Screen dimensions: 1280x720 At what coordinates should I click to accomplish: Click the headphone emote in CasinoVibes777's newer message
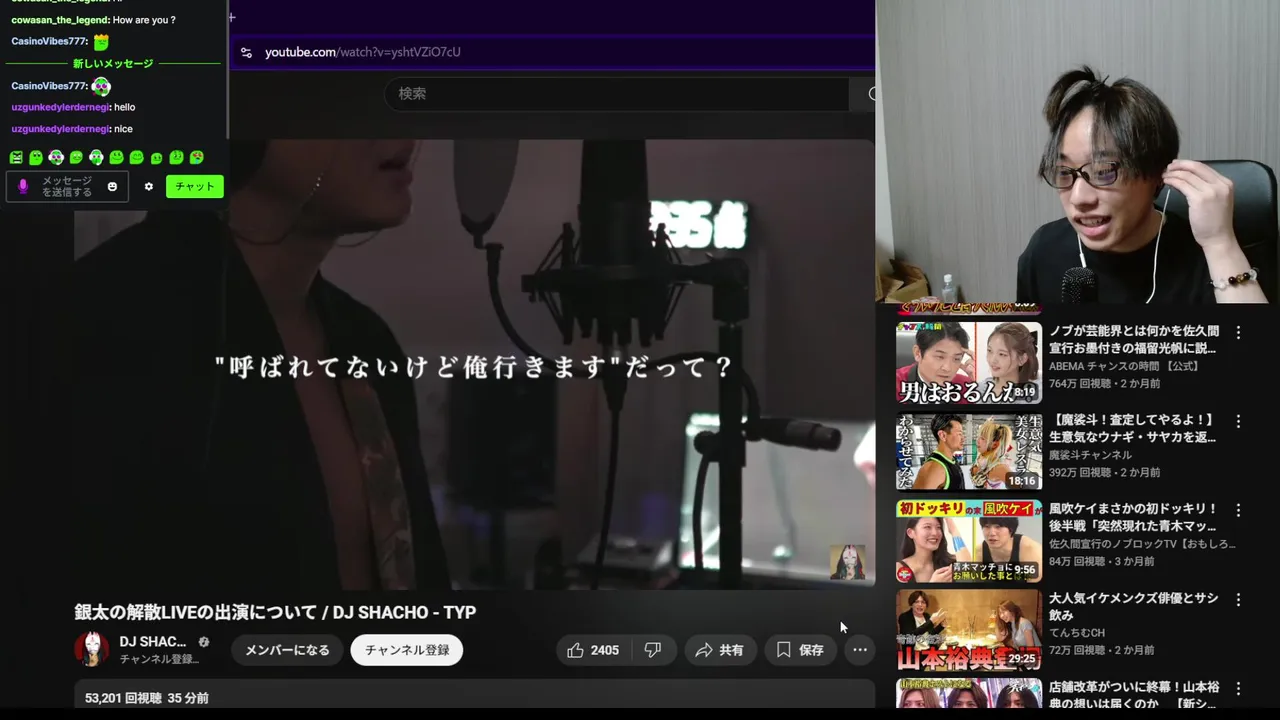[x=101, y=86]
